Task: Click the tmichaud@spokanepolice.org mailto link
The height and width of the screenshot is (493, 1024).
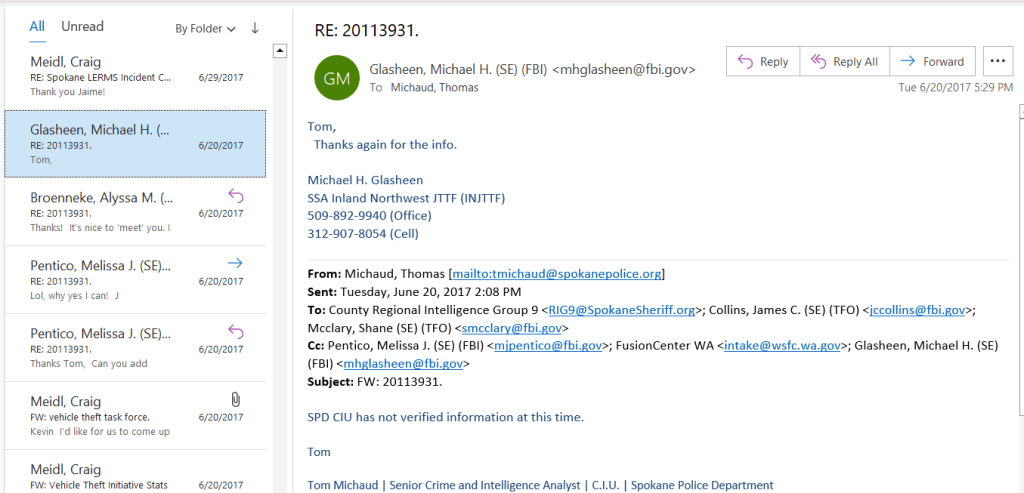Action: pyautogui.click(x=558, y=273)
